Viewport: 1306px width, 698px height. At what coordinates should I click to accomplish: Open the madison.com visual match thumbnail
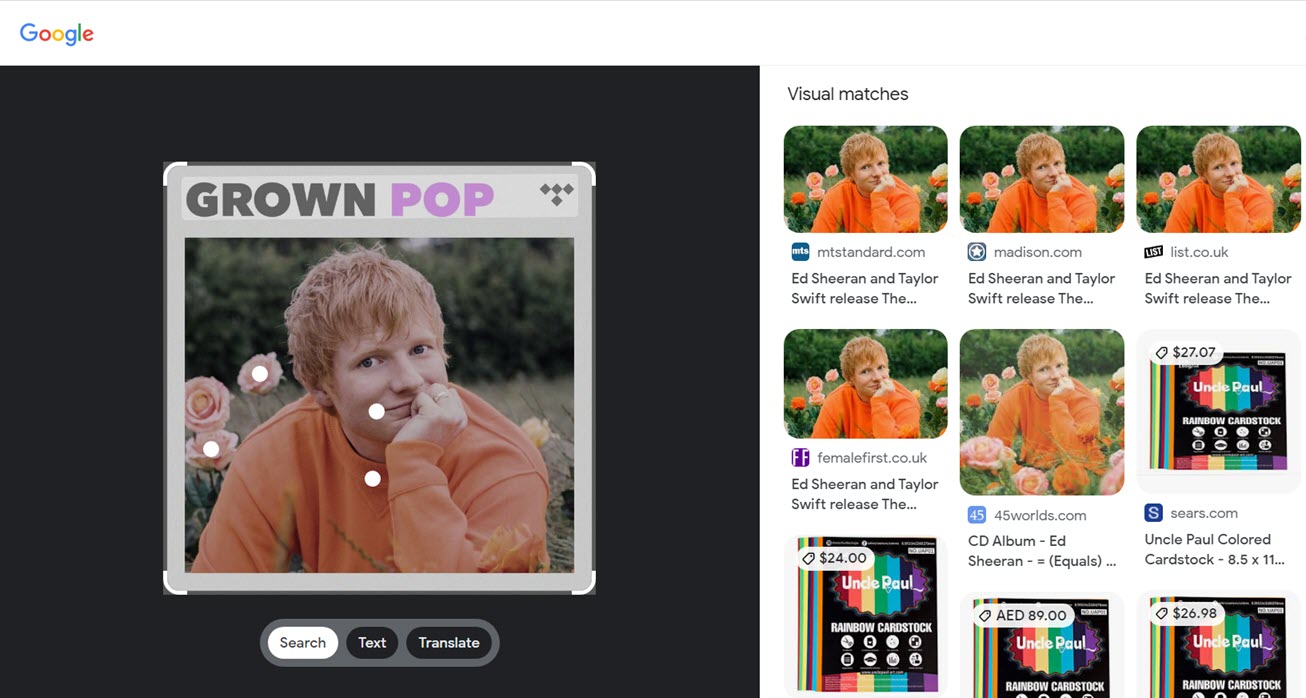[x=1042, y=179]
